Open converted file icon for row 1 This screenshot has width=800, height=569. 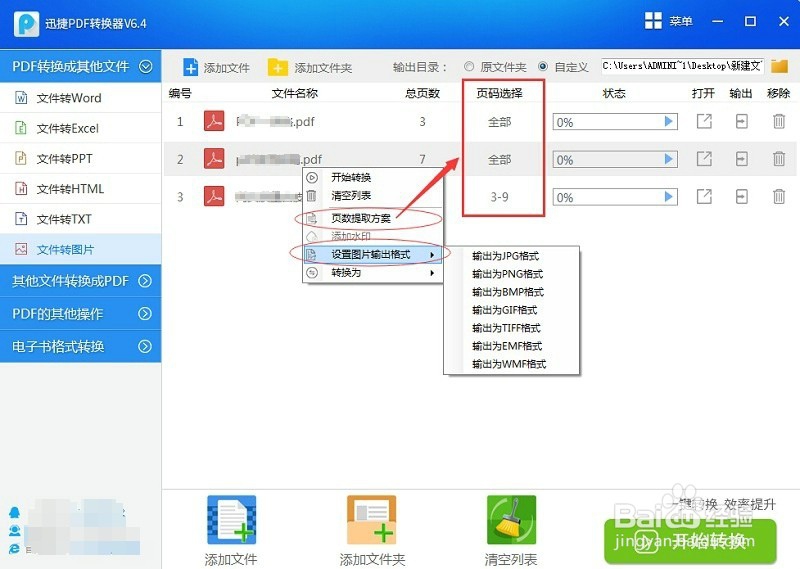click(704, 121)
